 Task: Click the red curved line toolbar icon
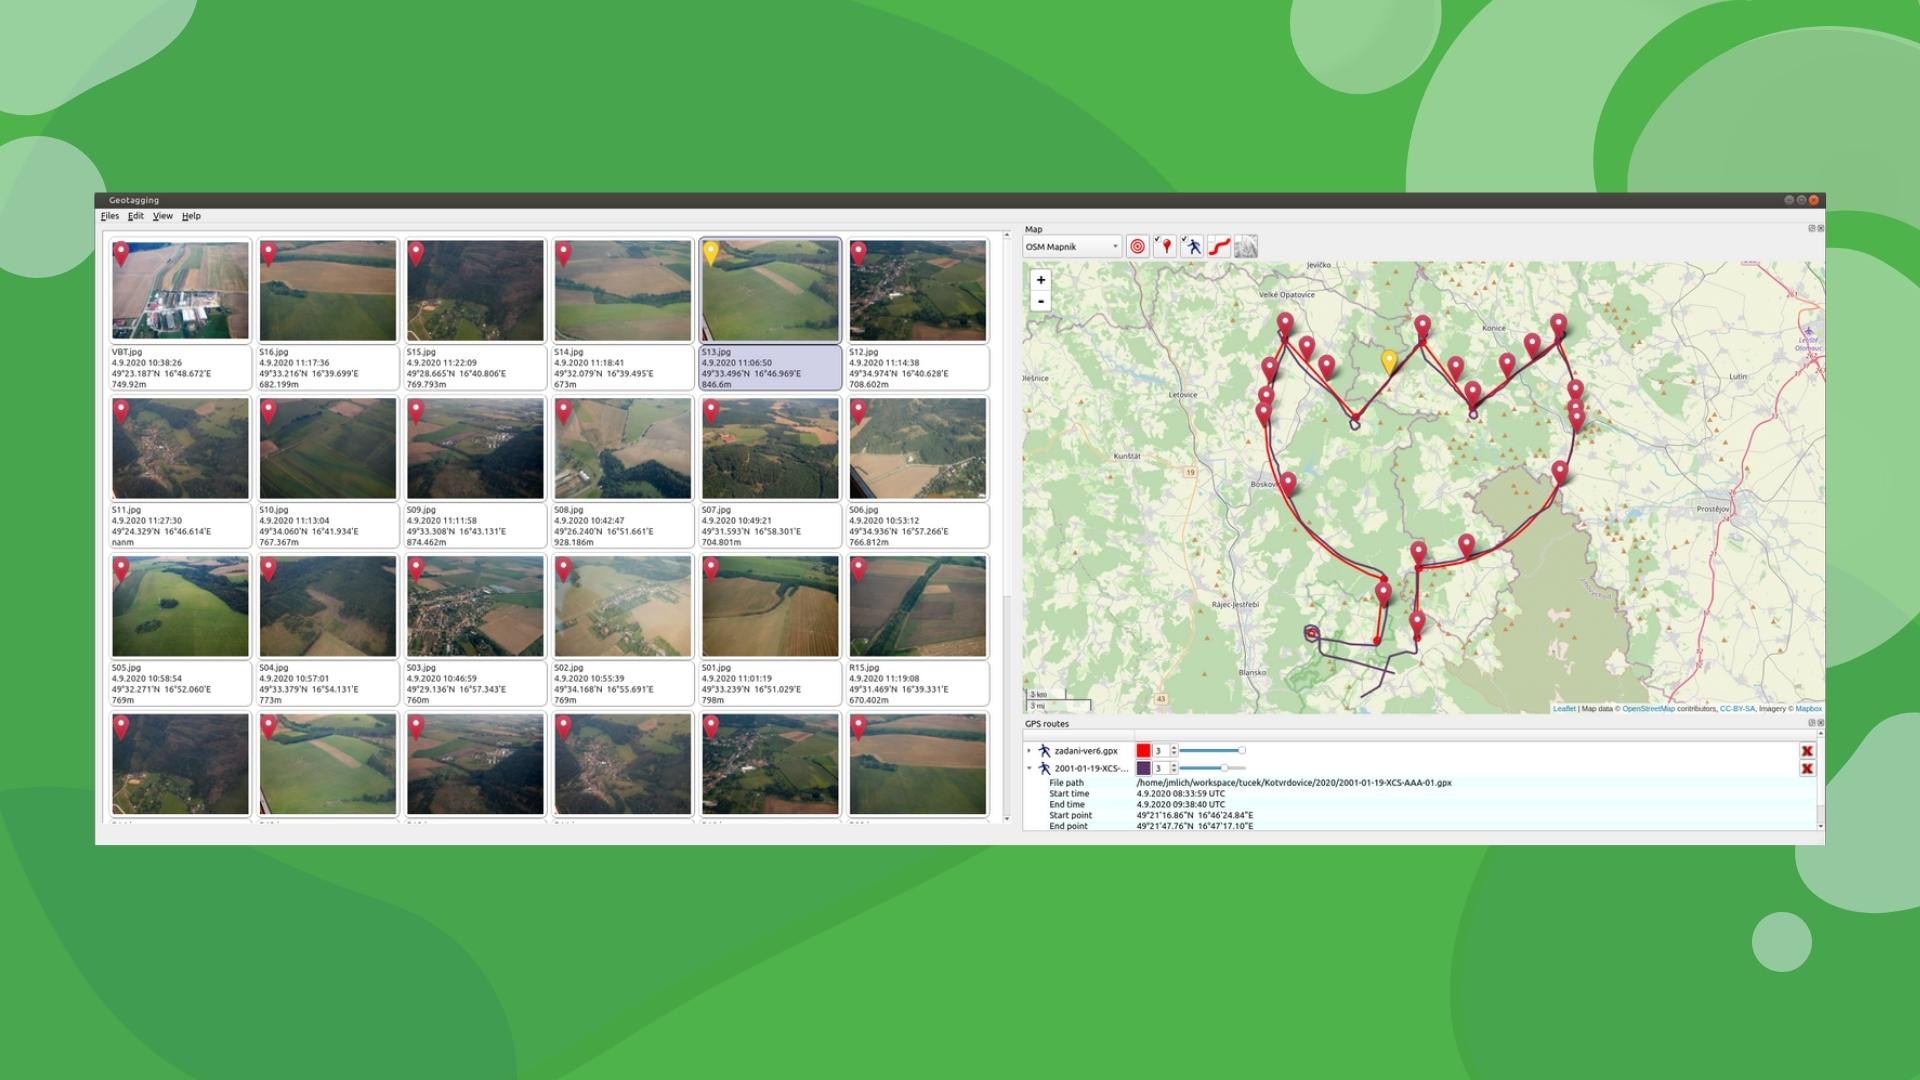pos(1218,247)
